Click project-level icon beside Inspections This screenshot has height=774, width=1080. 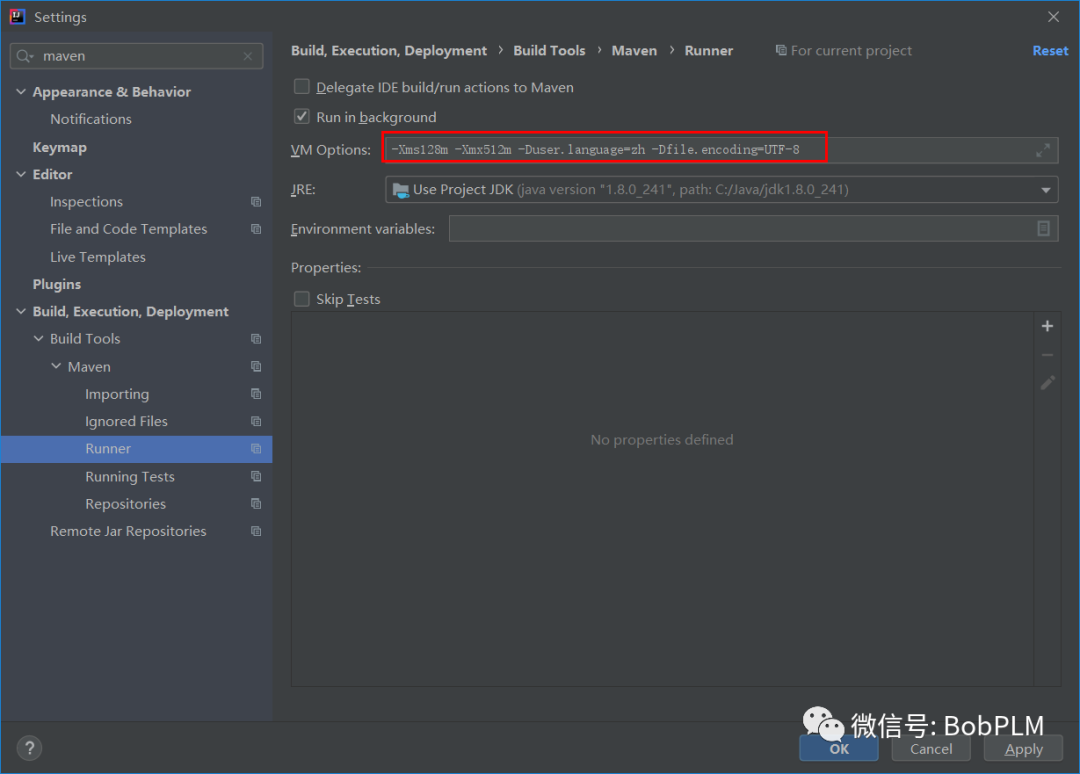[x=256, y=202]
